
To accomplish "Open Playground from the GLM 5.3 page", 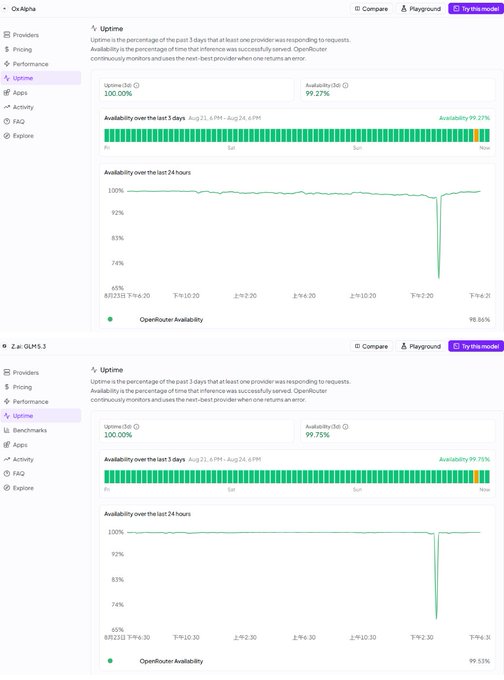I will pos(420,346).
